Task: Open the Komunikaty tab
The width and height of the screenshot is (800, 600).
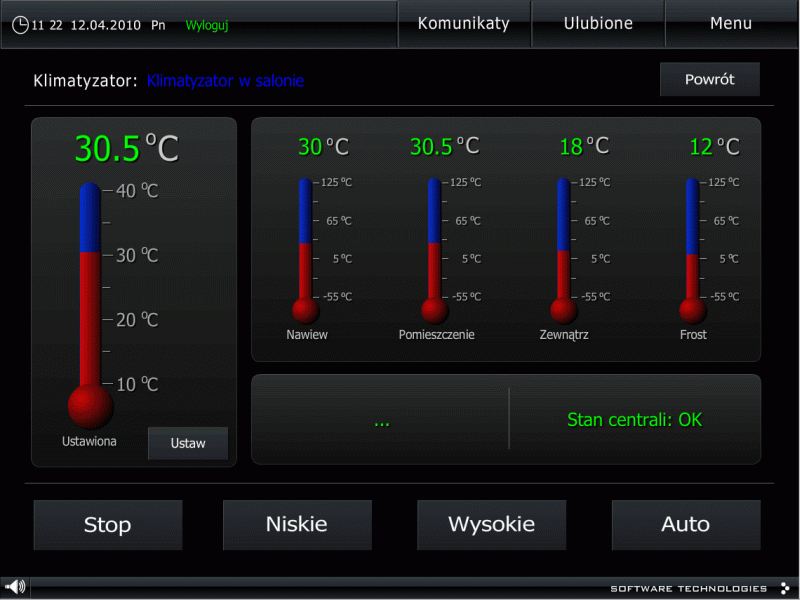Action: (463, 24)
